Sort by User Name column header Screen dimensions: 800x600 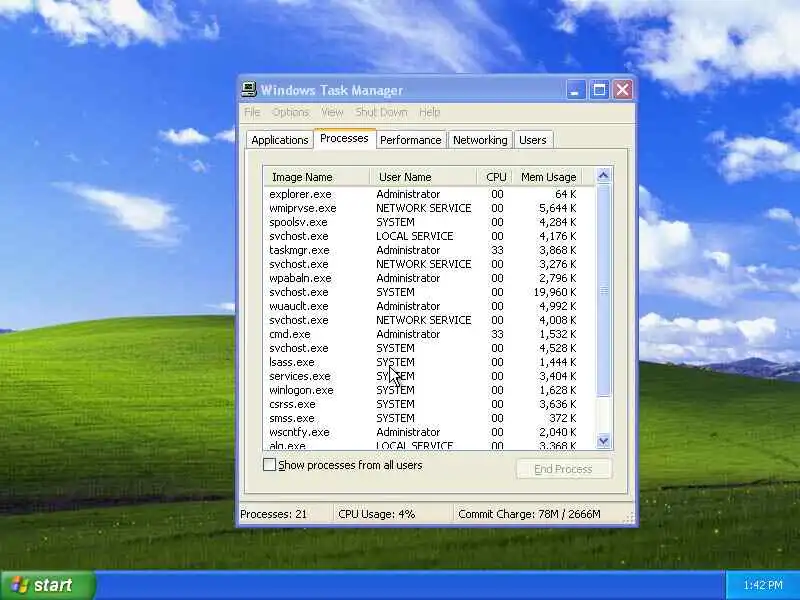point(423,177)
